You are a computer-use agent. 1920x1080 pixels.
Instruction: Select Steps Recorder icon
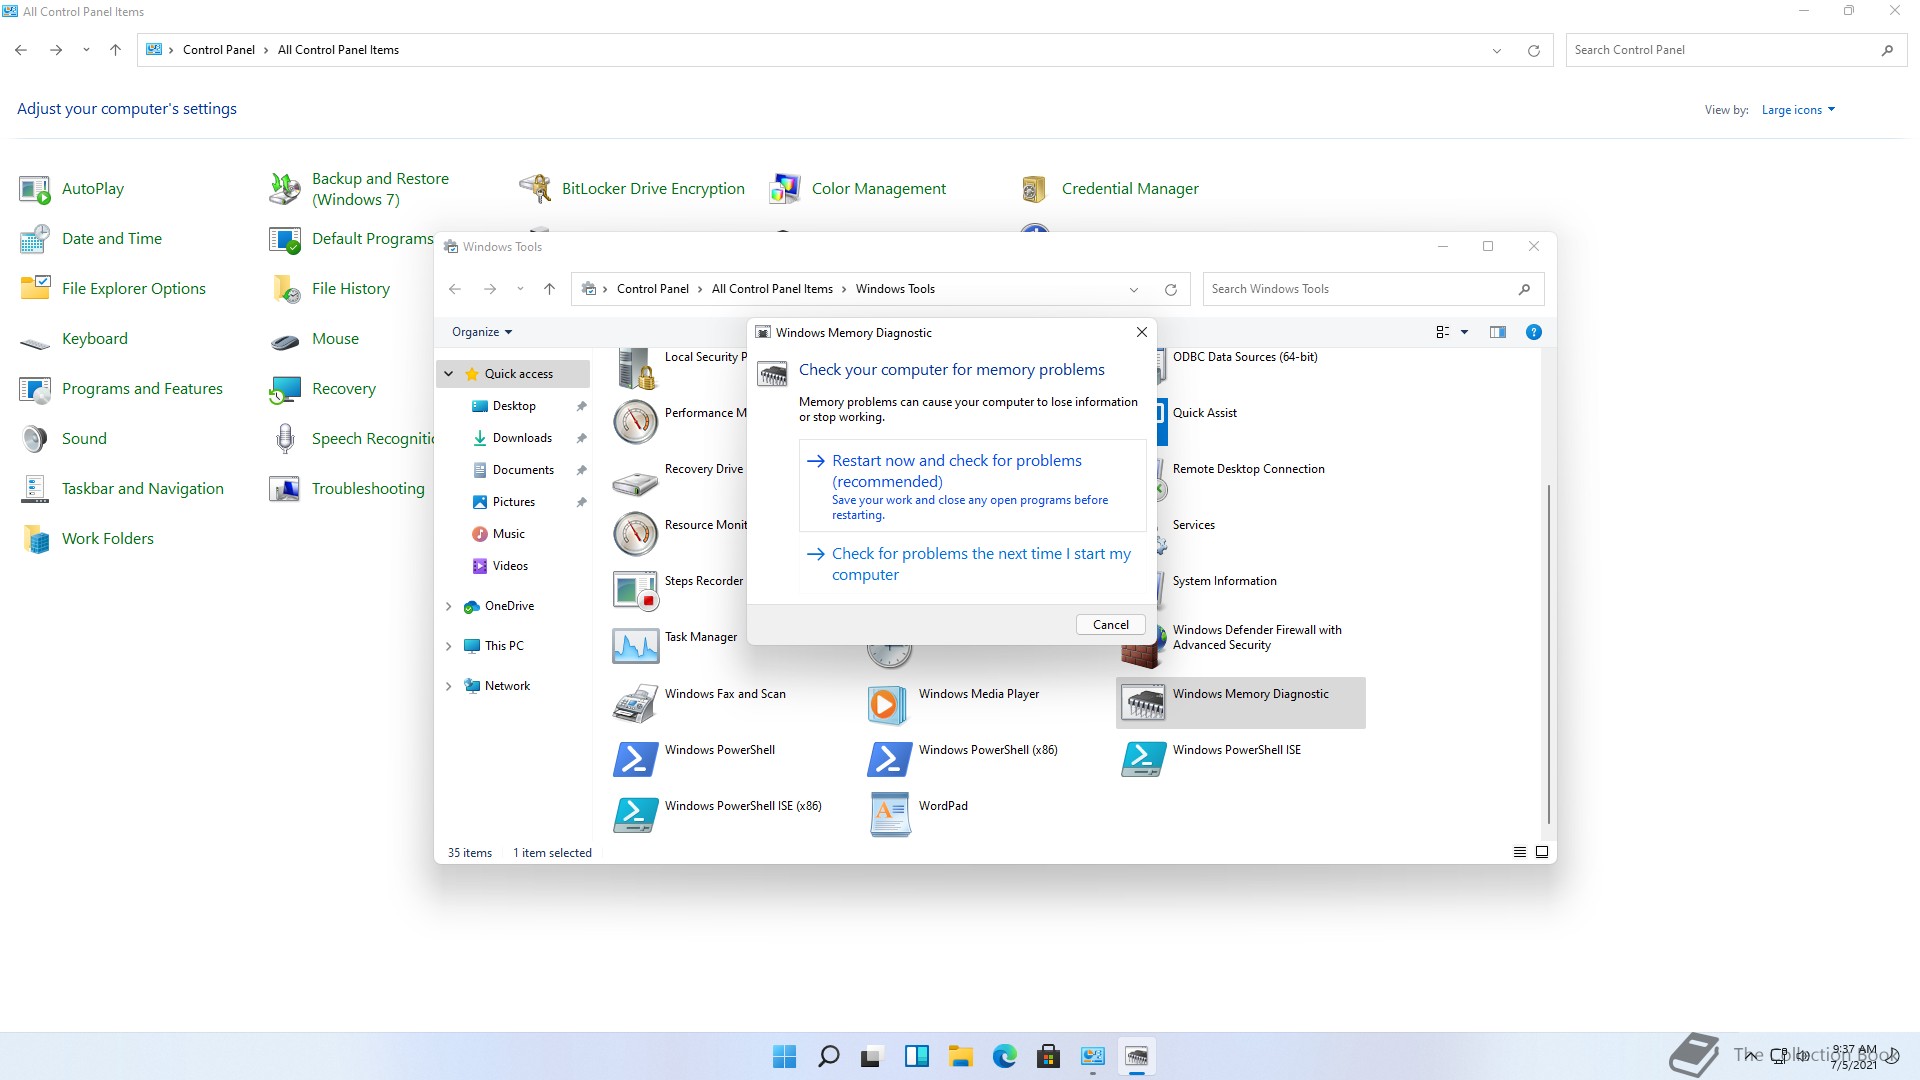(x=635, y=590)
